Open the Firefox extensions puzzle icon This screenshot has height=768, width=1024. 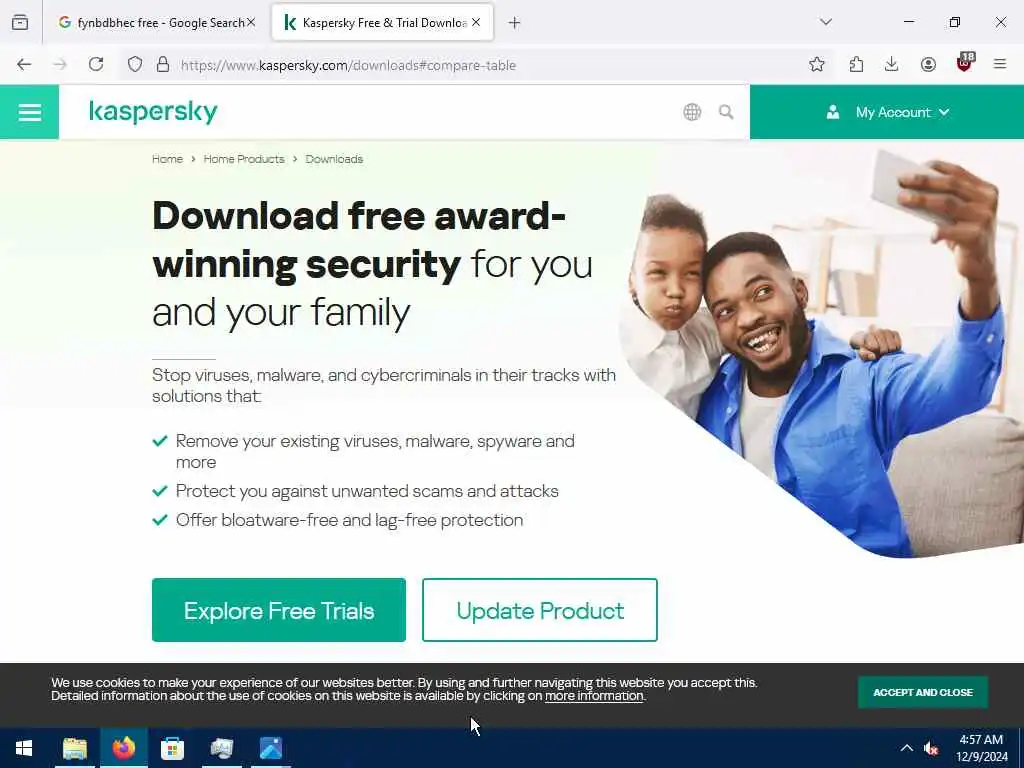856,64
